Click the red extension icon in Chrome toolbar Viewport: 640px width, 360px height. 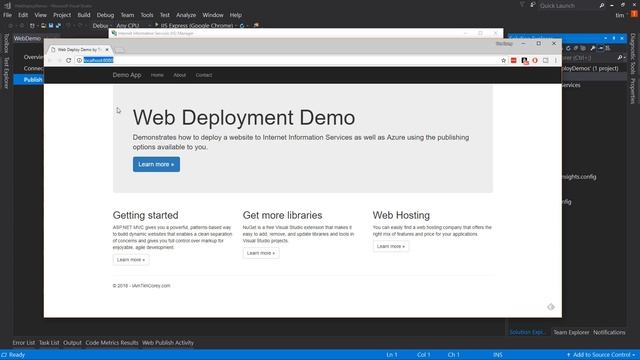514,60
